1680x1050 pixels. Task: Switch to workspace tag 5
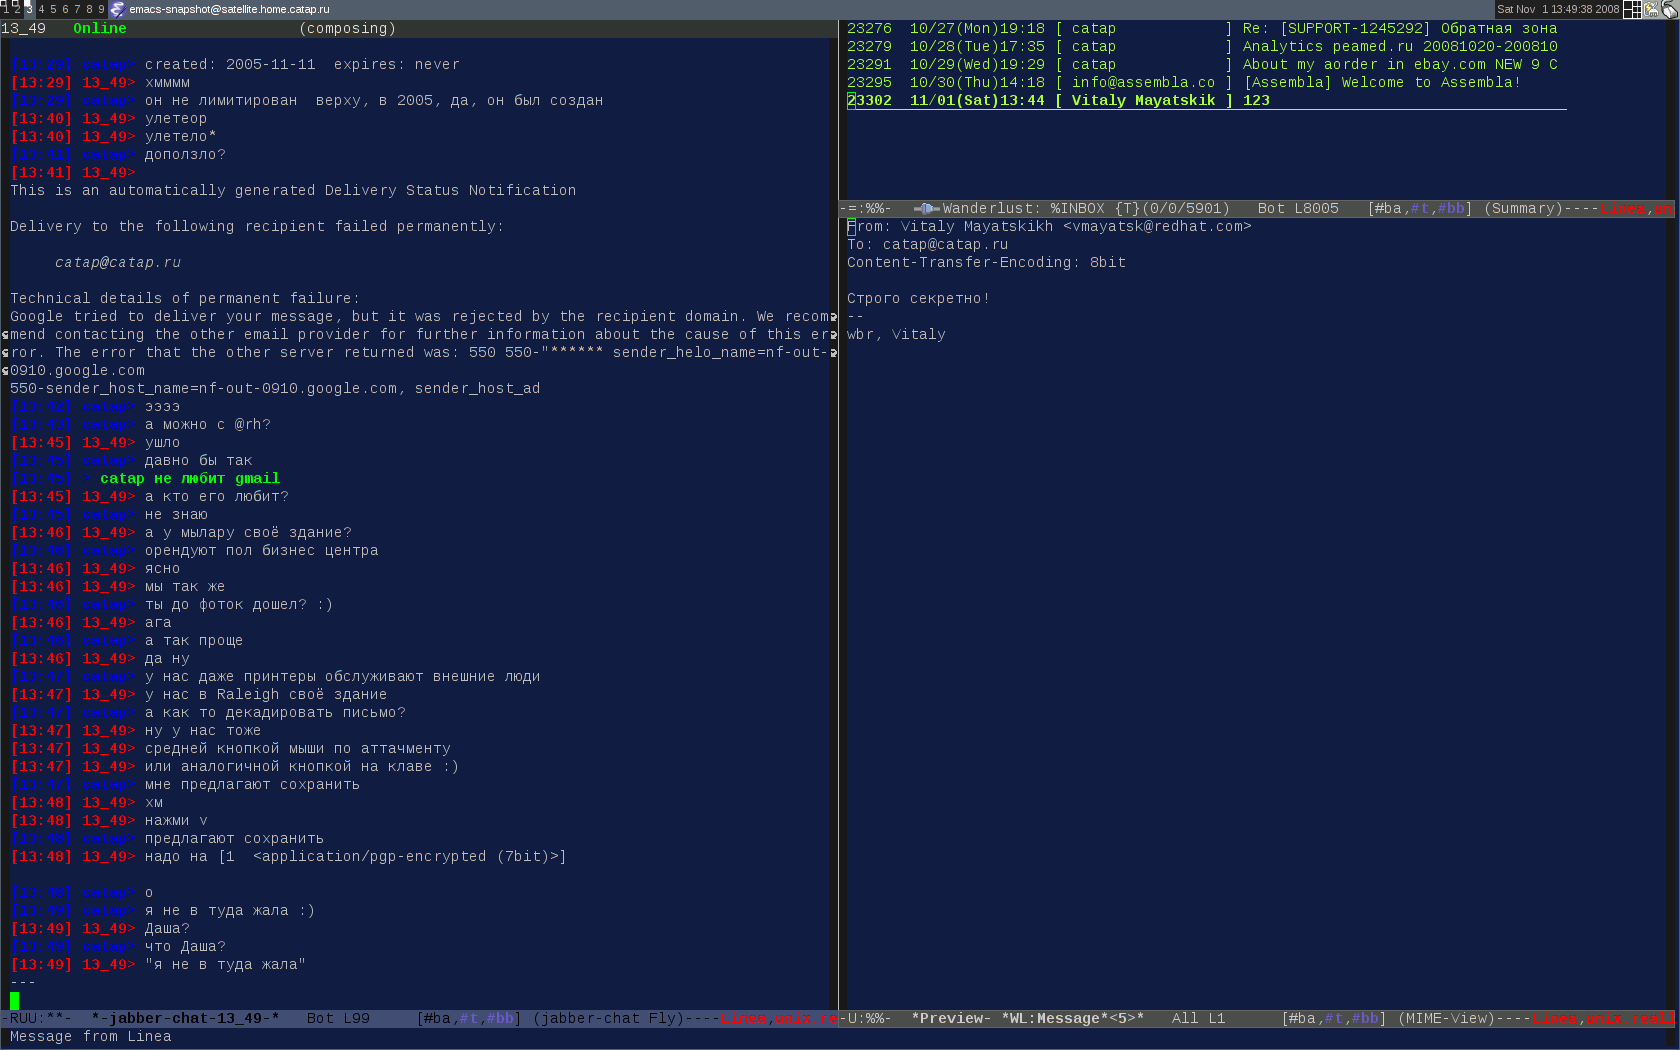point(53,9)
